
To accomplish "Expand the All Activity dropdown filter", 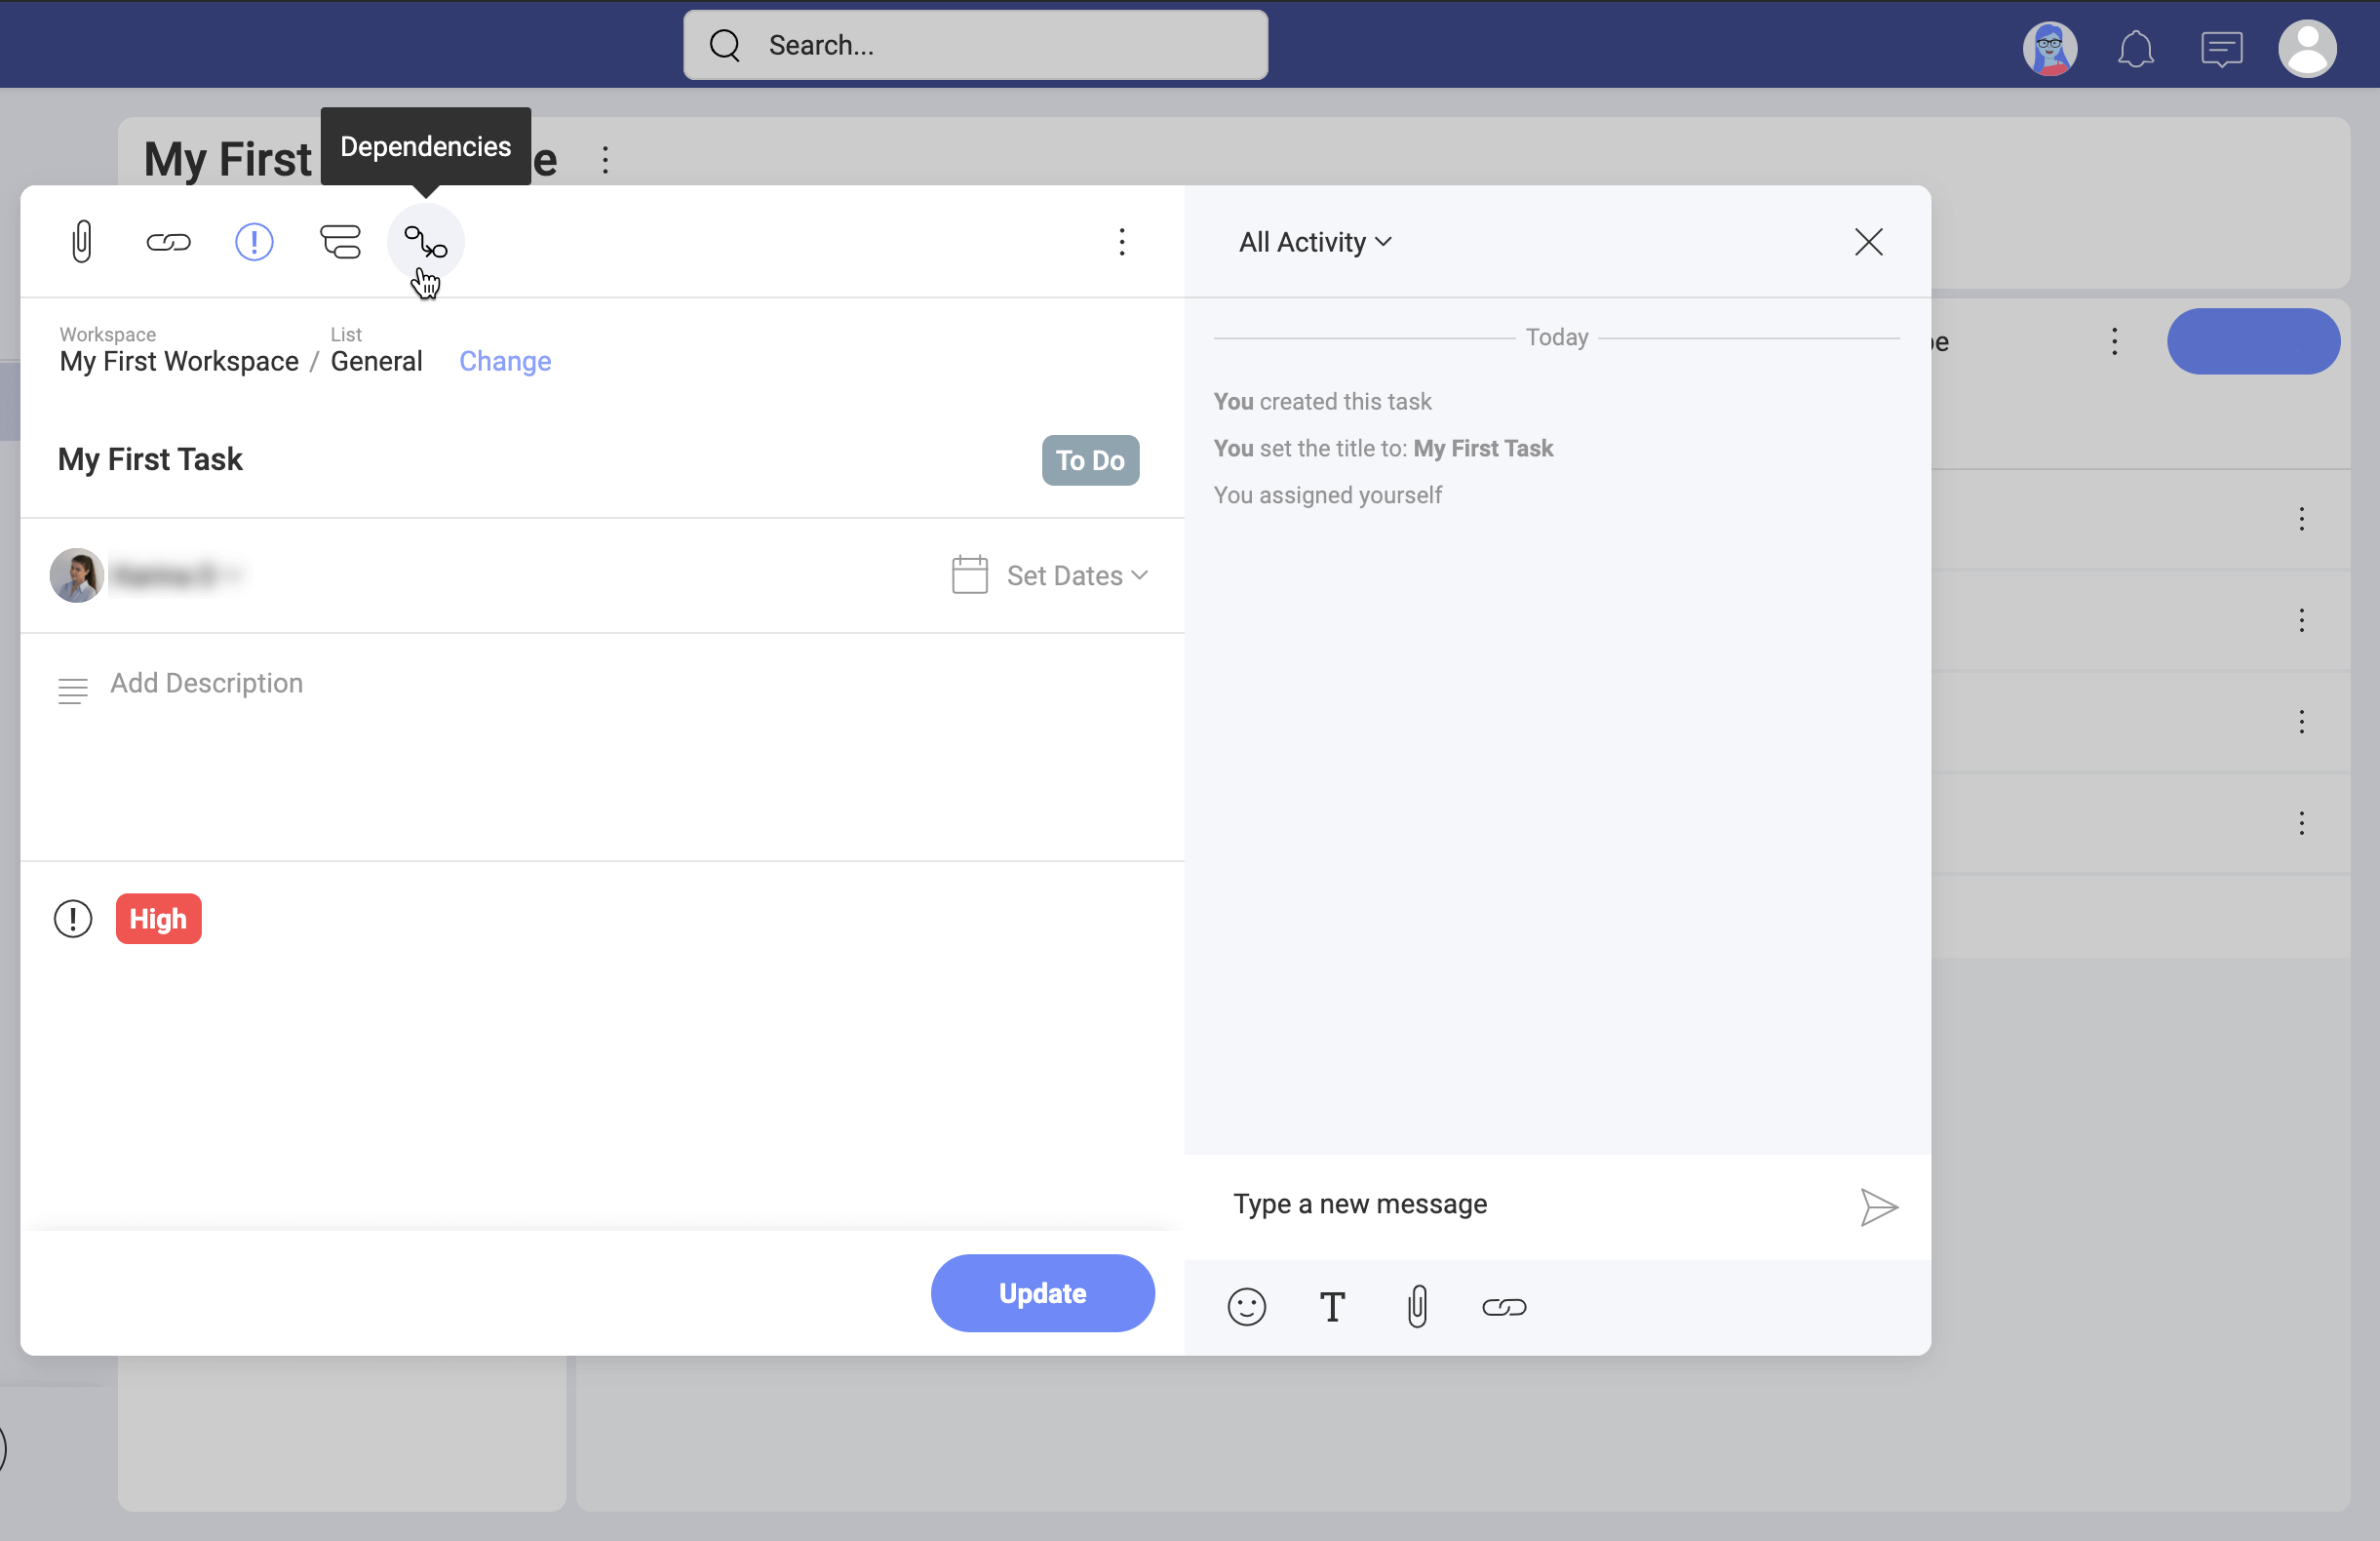I will 1315,241.
